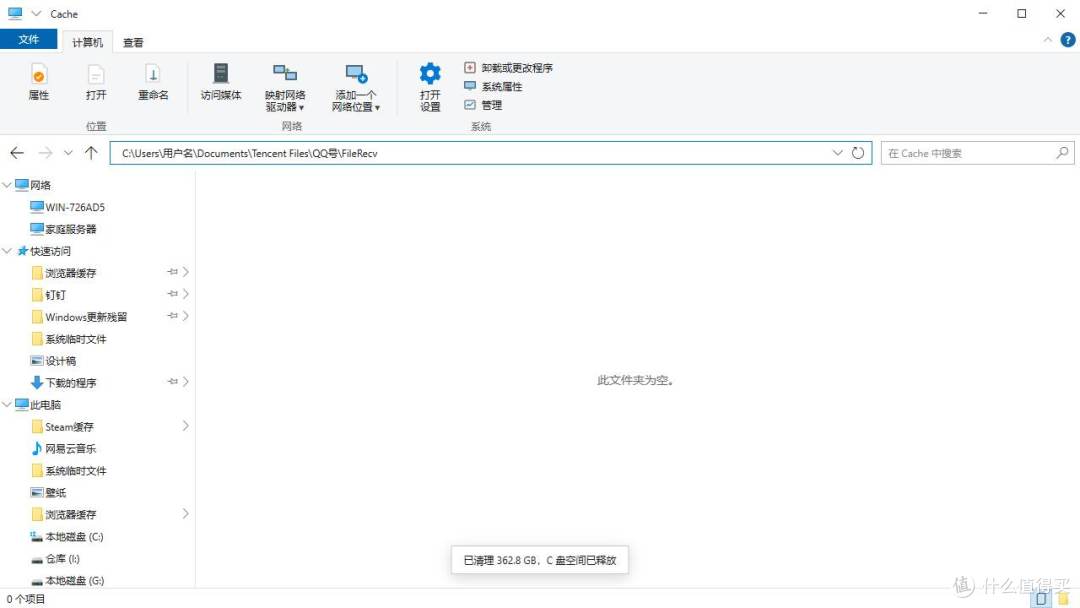1080x608 pixels.
Task: Go back with the left arrow
Action: [17, 153]
